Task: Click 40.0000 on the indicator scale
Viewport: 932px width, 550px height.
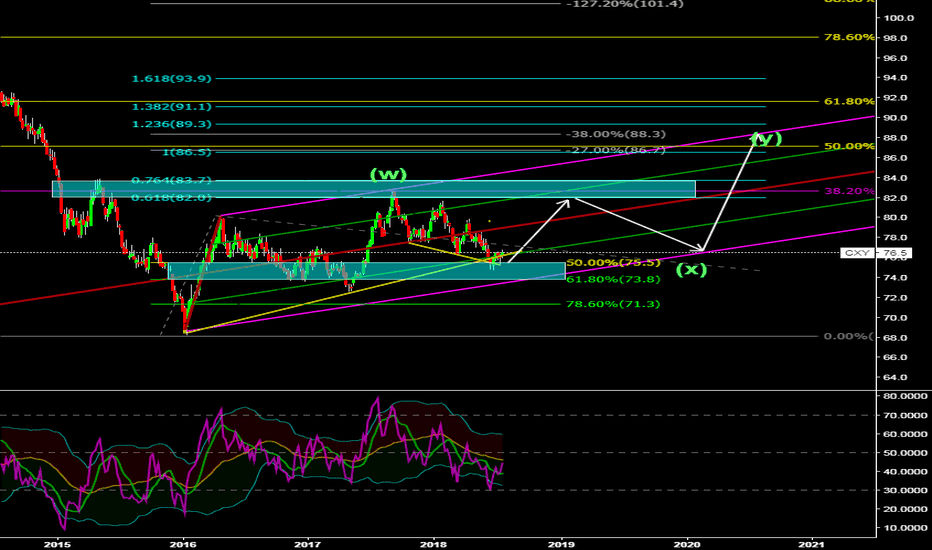Action: (905, 472)
